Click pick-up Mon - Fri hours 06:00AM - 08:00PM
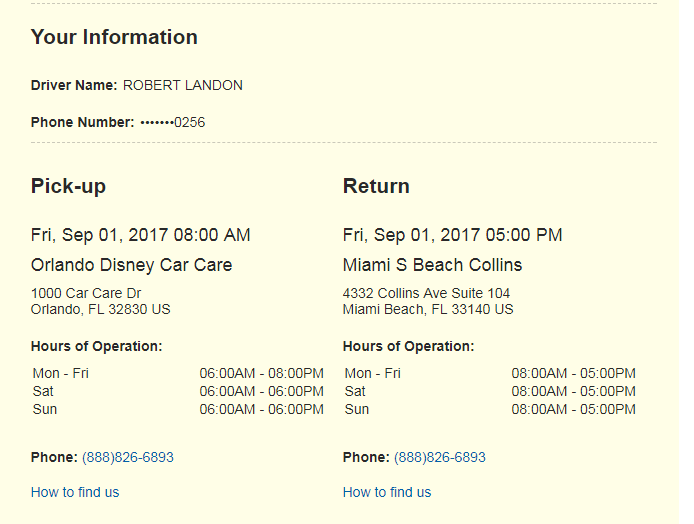694x524 pixels. pyautogui.click(x=261, y=374)
